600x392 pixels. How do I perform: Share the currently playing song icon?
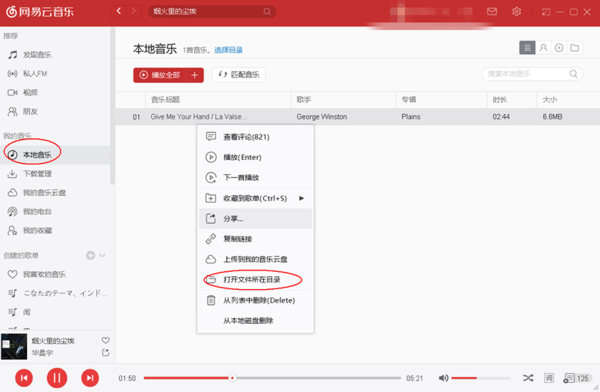[106, 353]
